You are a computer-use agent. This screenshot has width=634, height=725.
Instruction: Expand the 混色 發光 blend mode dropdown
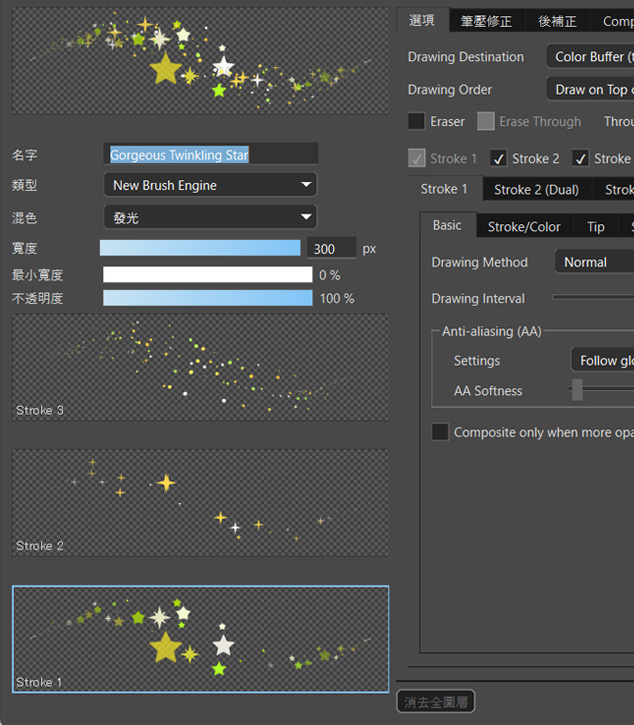tap(210, 217)
